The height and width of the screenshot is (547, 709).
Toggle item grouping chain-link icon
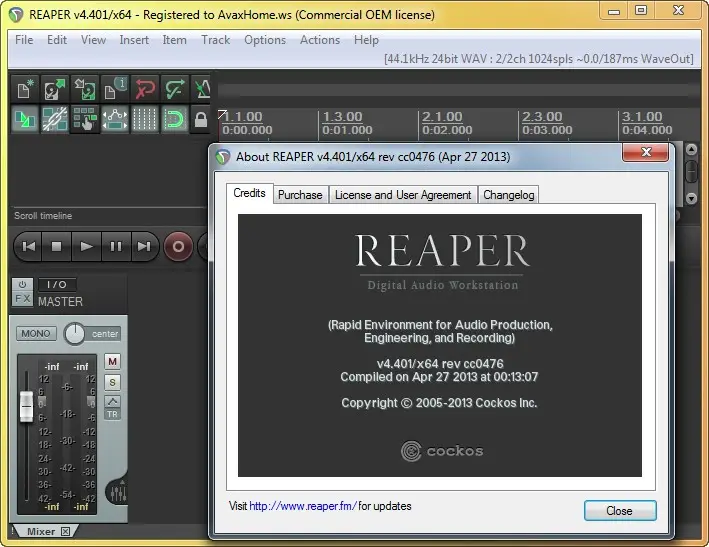pyautogui.click(x=55, y=119)
